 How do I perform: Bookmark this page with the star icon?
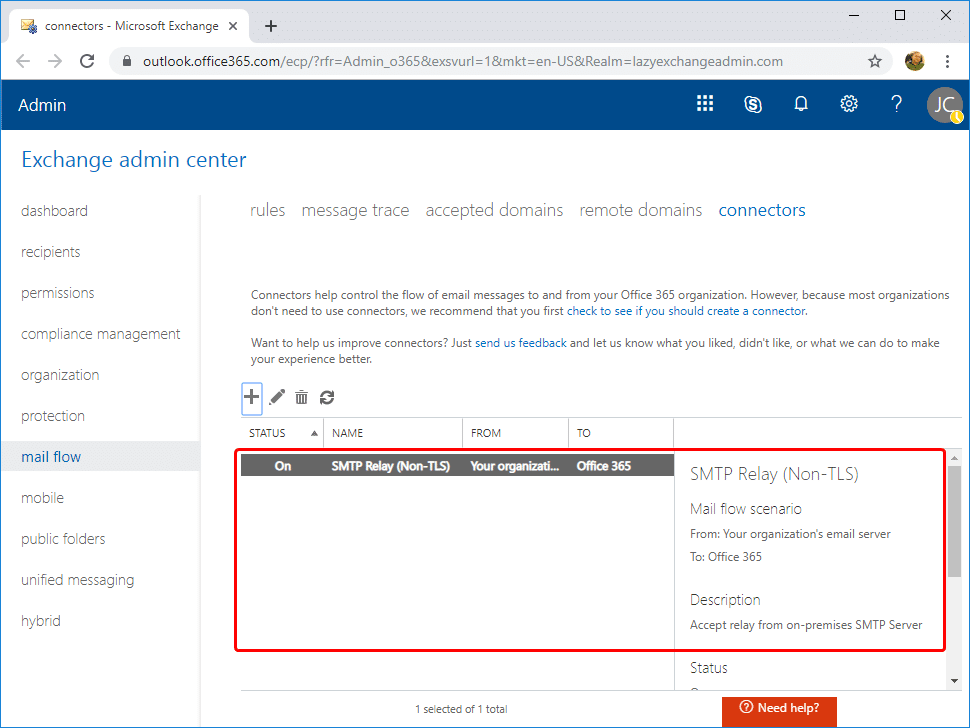pos(874,61)
